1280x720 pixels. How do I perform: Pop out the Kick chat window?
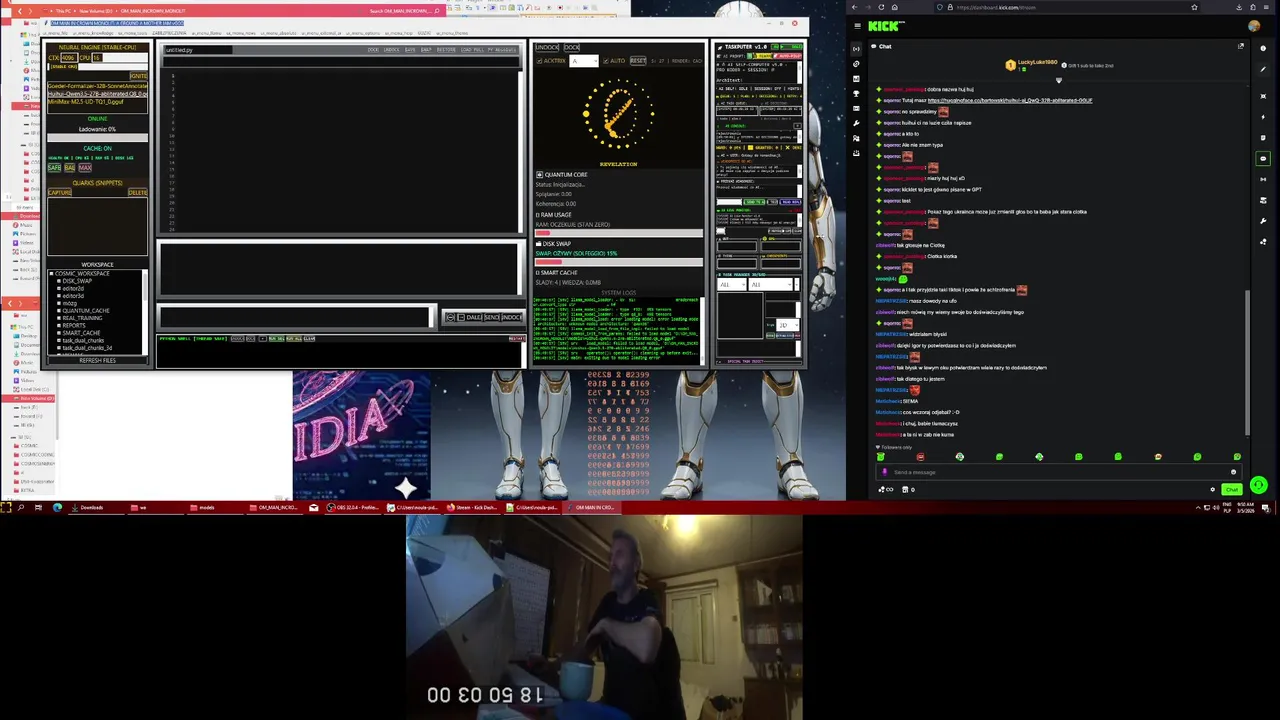pyautogui.click(x=1241, y=46)
